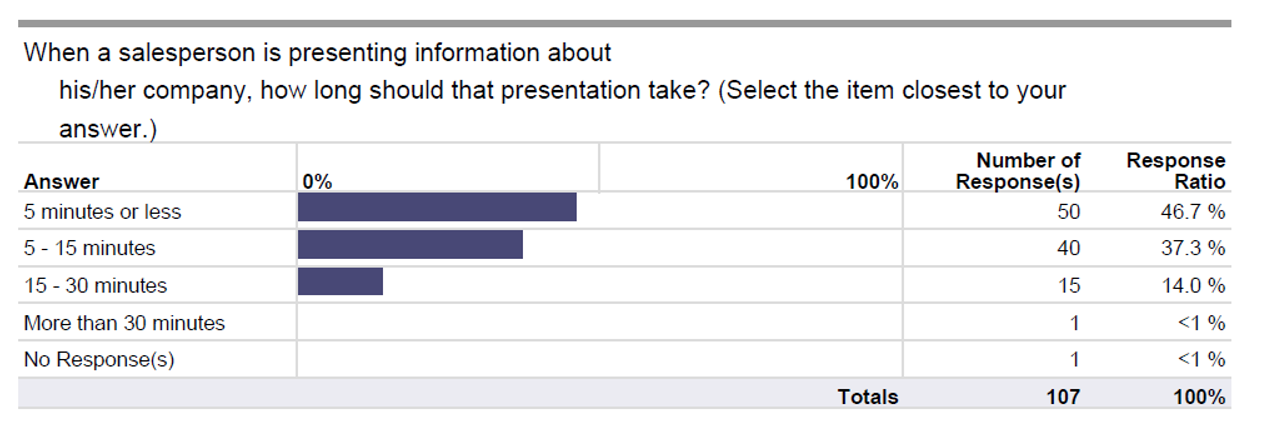Select the '5 - 15 minutes' bar
The image size is (1284, 440).
point(410,245)
